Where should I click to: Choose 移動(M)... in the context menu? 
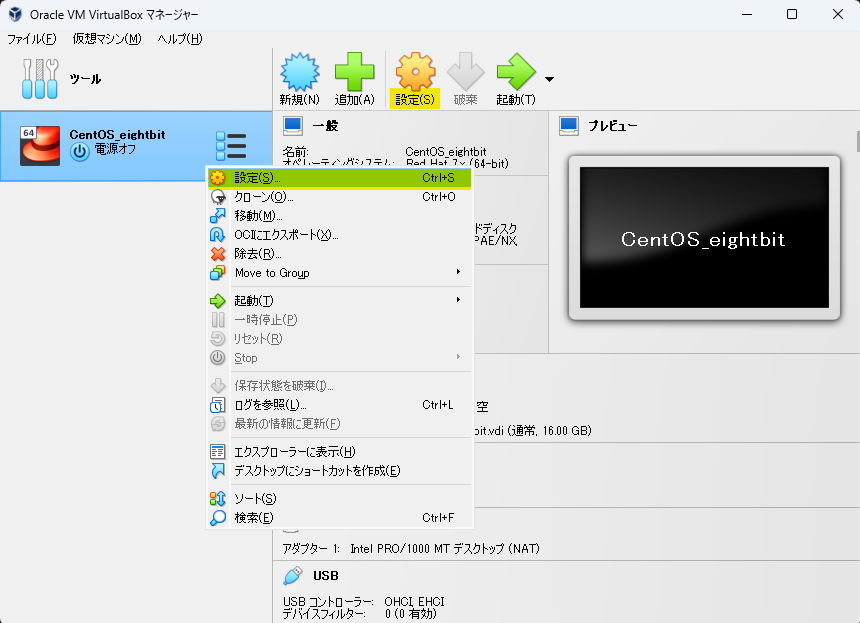(340, 216)
